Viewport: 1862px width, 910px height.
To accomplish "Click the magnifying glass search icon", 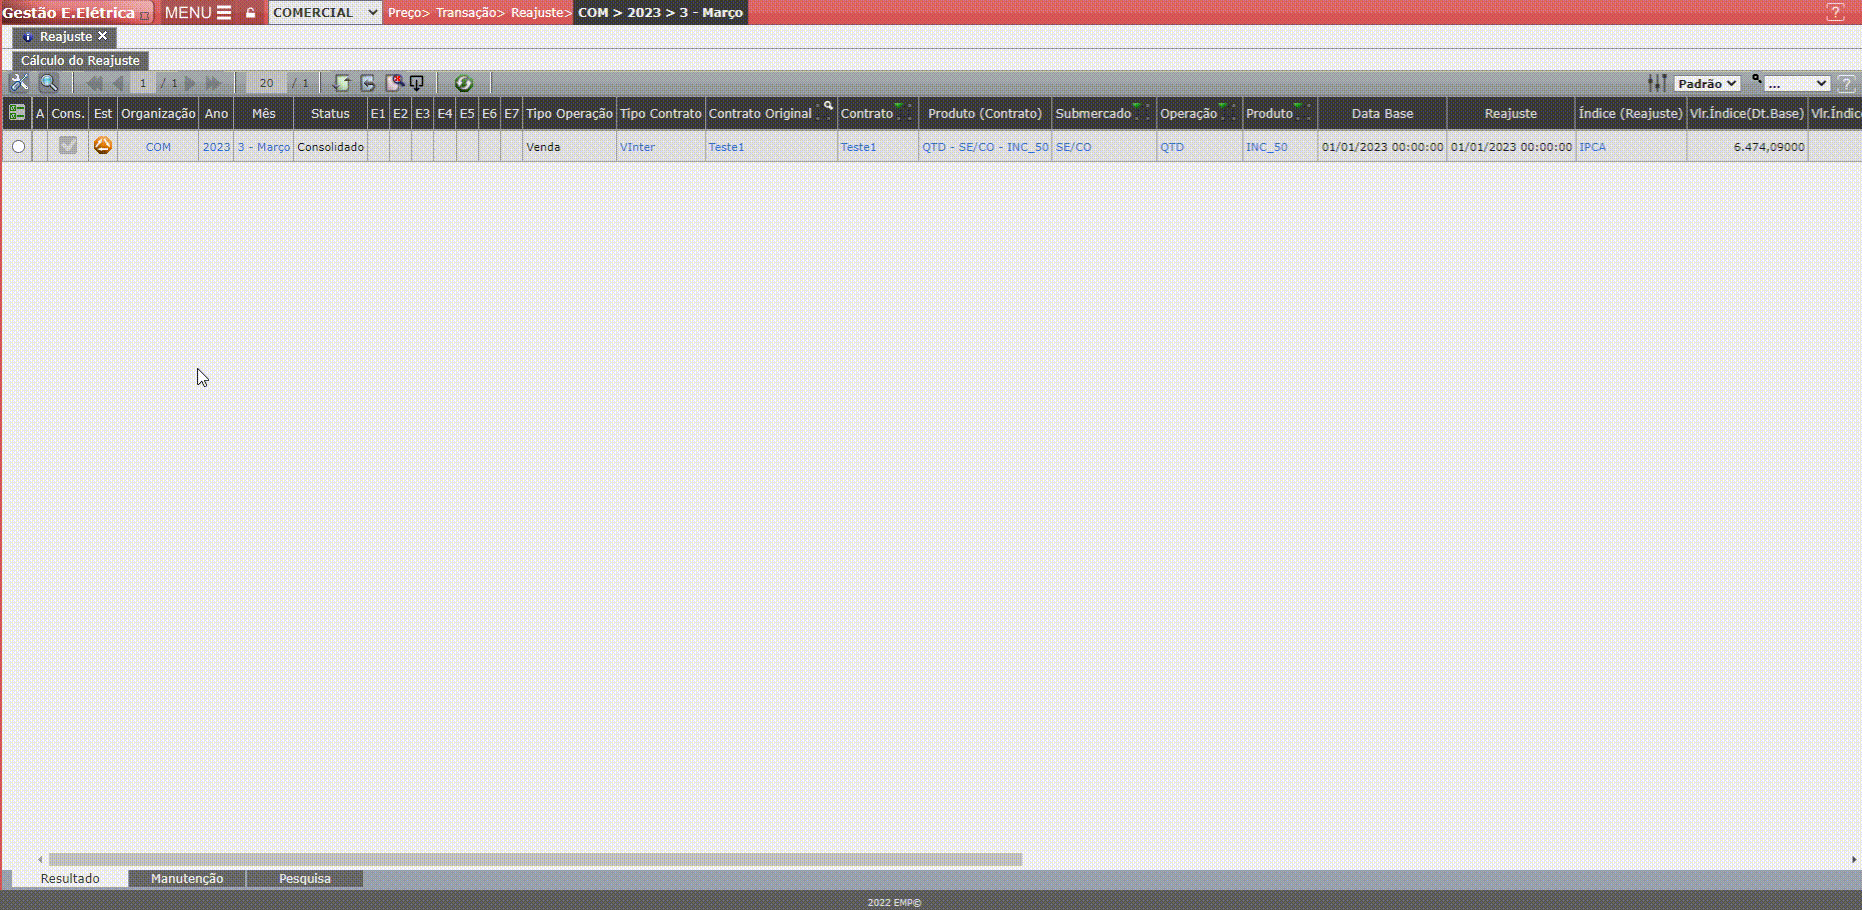I will (x=48, y=83).
